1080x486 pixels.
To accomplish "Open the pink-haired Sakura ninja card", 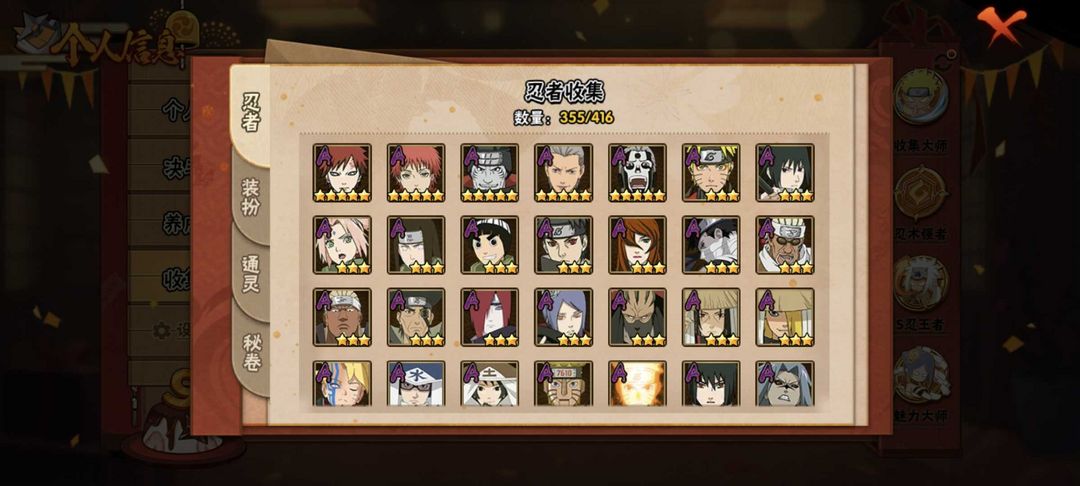I will [x=342, y=245].
